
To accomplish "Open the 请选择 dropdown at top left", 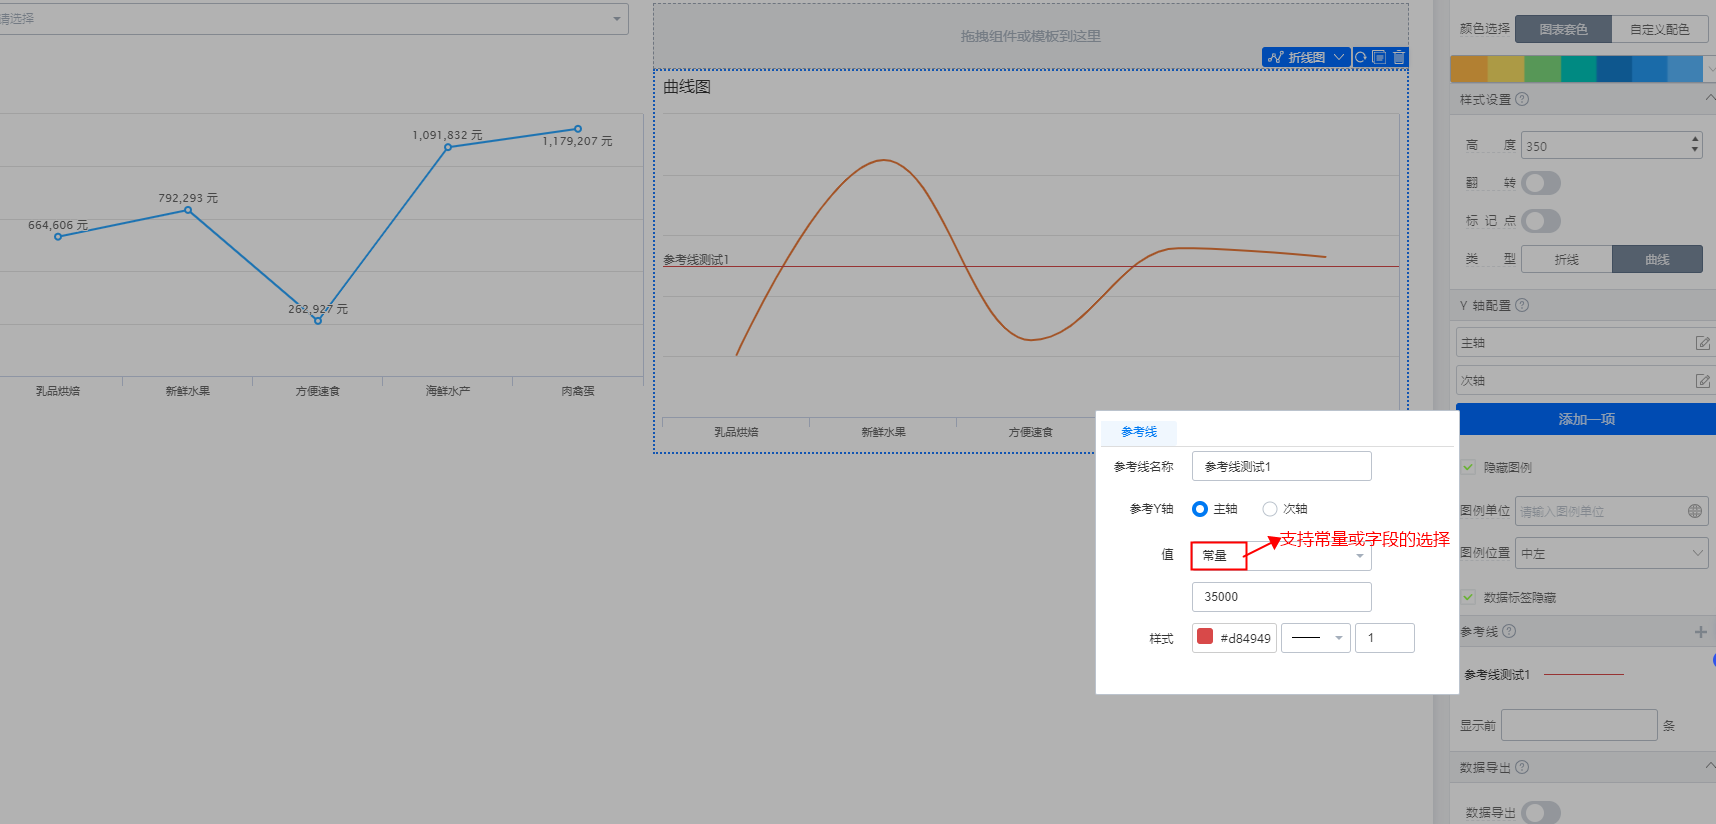I will point(314,18).
